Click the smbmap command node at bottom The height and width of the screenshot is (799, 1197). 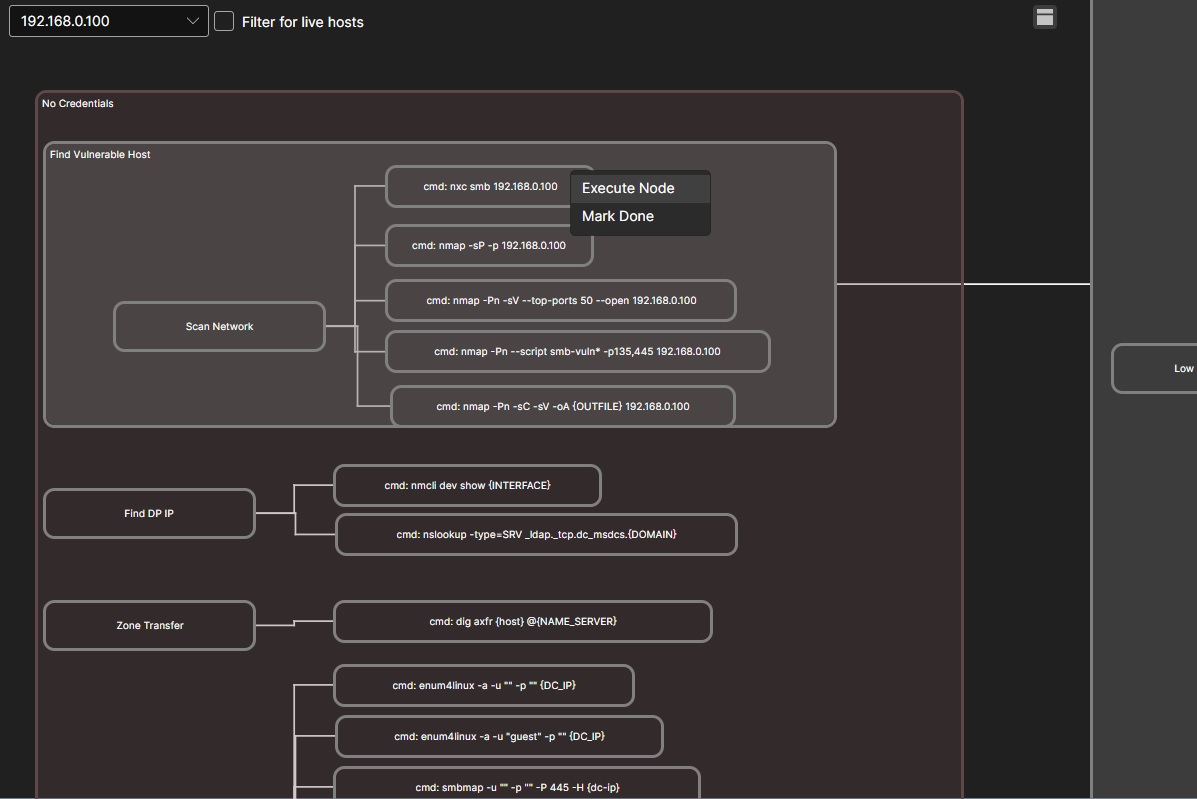[x=517, y=787]
